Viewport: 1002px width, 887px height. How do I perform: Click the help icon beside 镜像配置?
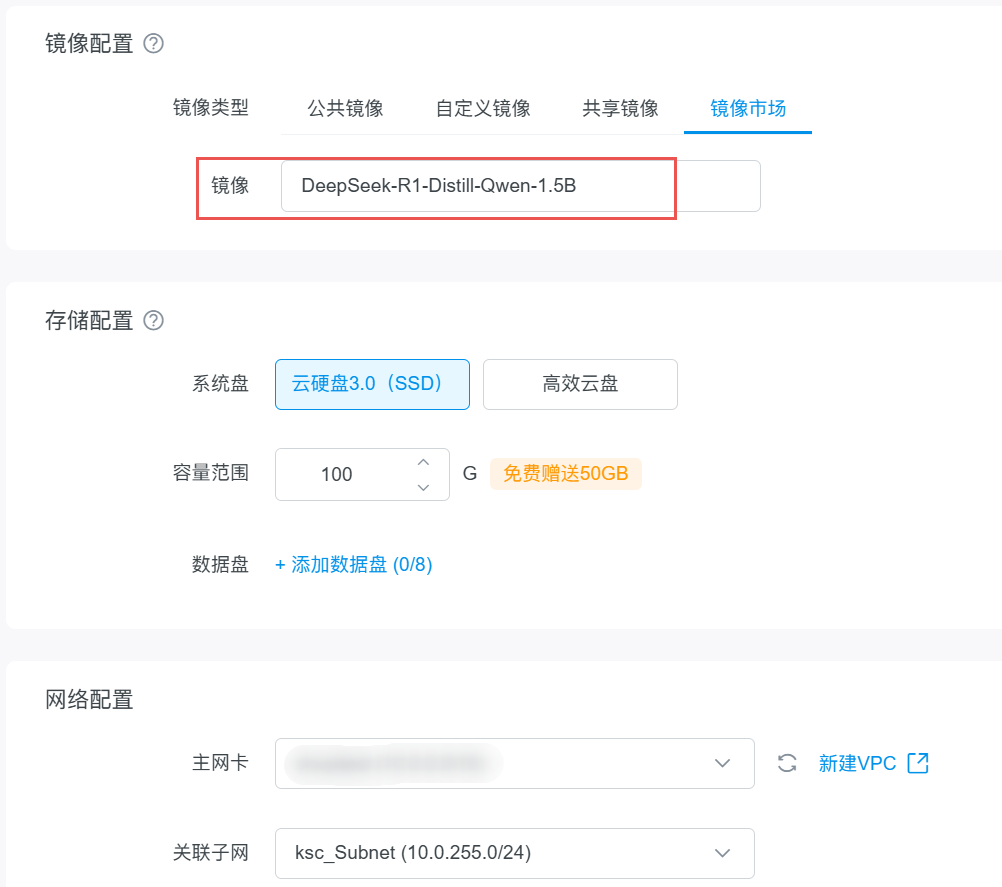pyautogui.click(x=153, y=44)
